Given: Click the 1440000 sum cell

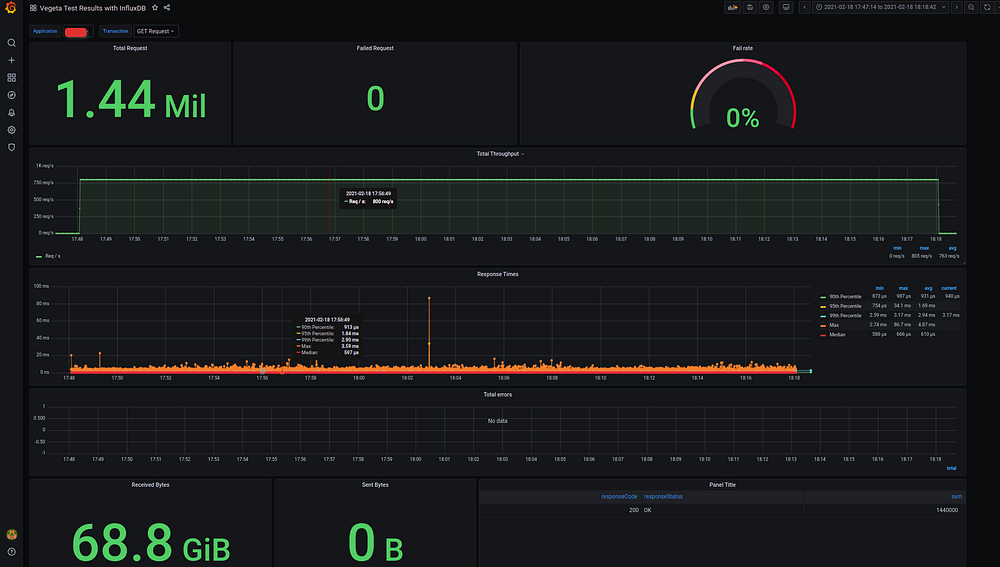Looking at the screenshot, I should pos(946,510).
